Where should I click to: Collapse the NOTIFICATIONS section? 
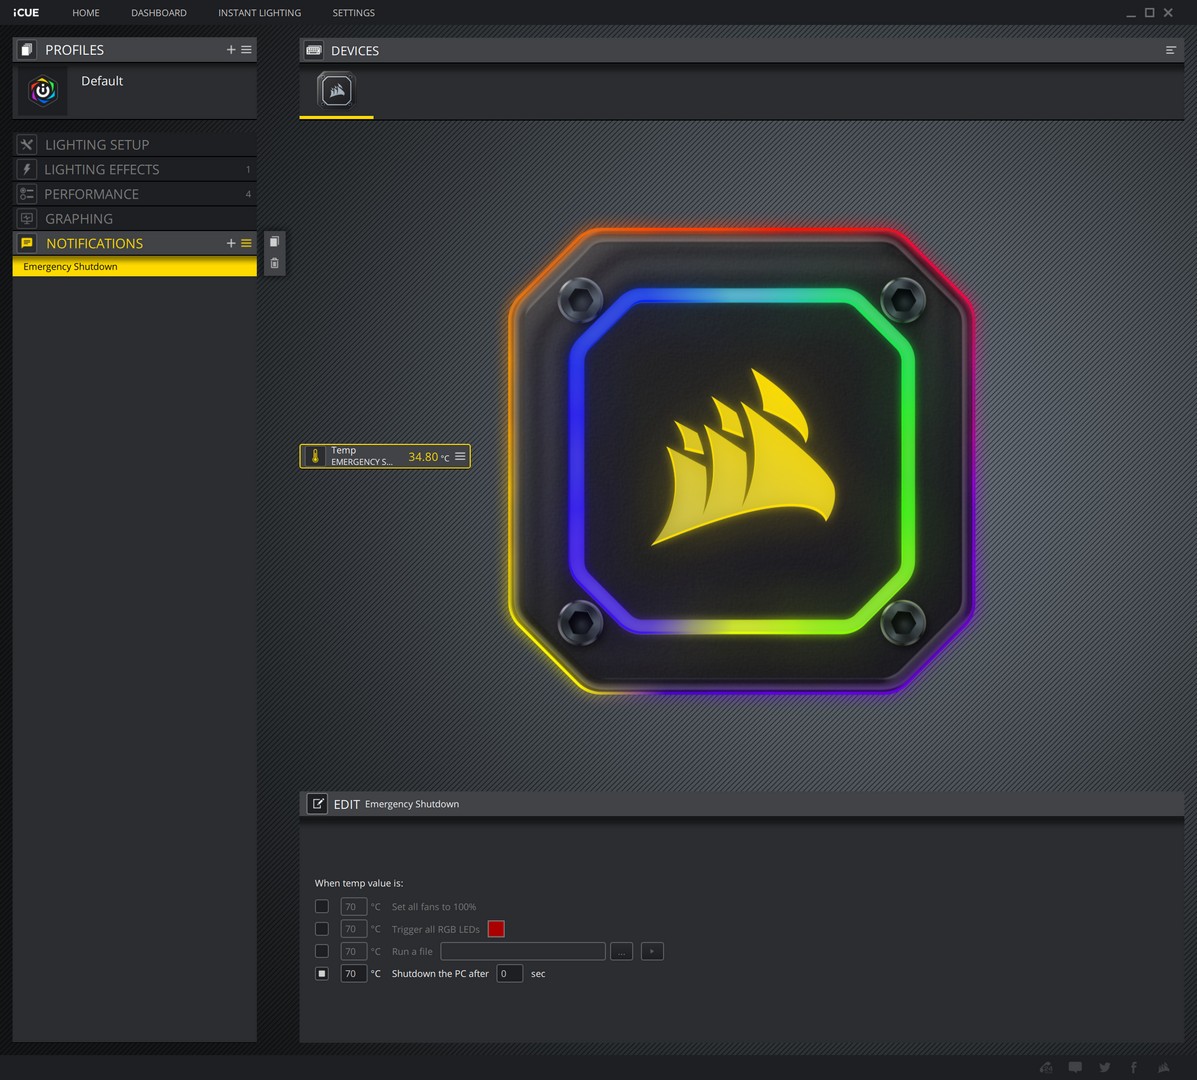pos(94,243)
